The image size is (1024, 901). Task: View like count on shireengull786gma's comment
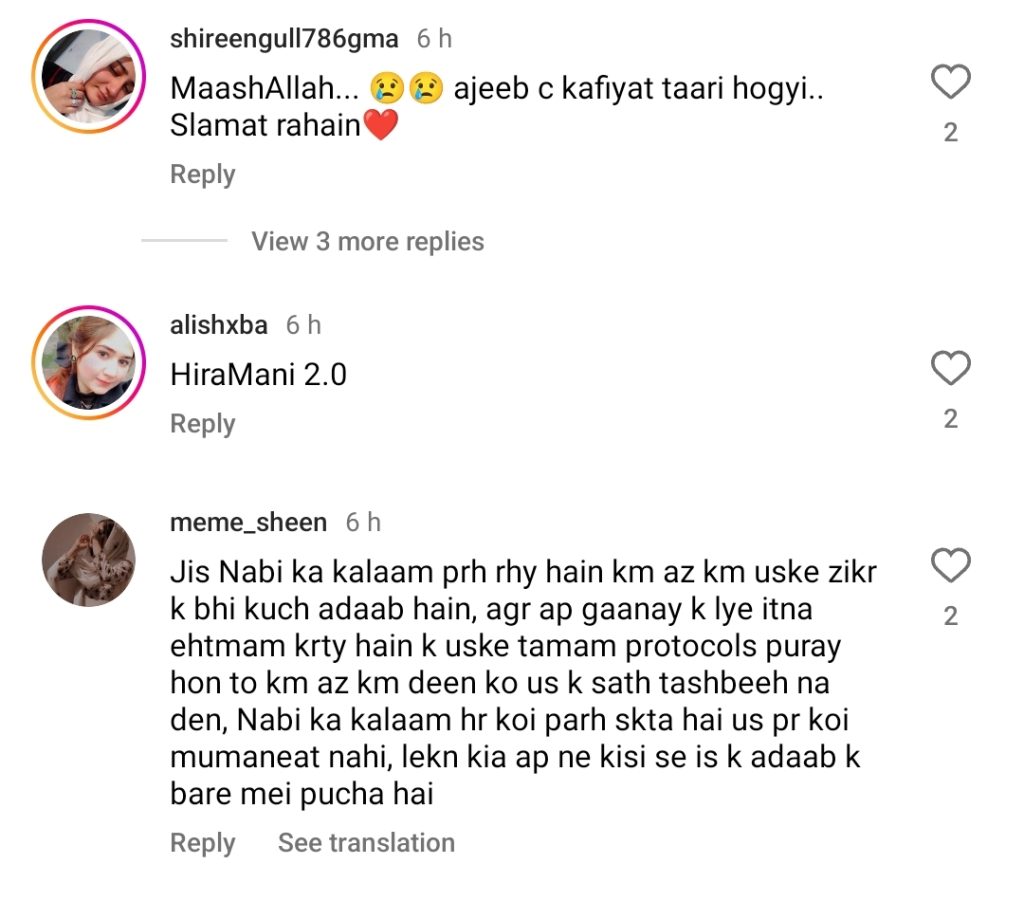[x=950, y=133]
